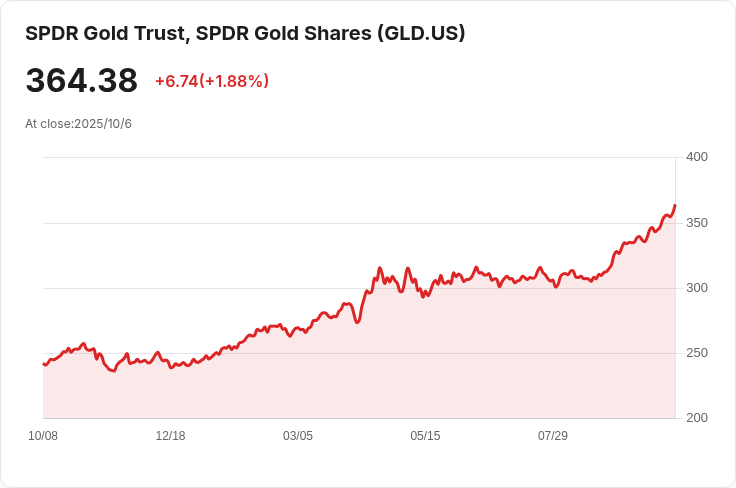Click the leftmost start of the price line
The width and height of the screenshot is (736, 488).
tap(43, 364)
